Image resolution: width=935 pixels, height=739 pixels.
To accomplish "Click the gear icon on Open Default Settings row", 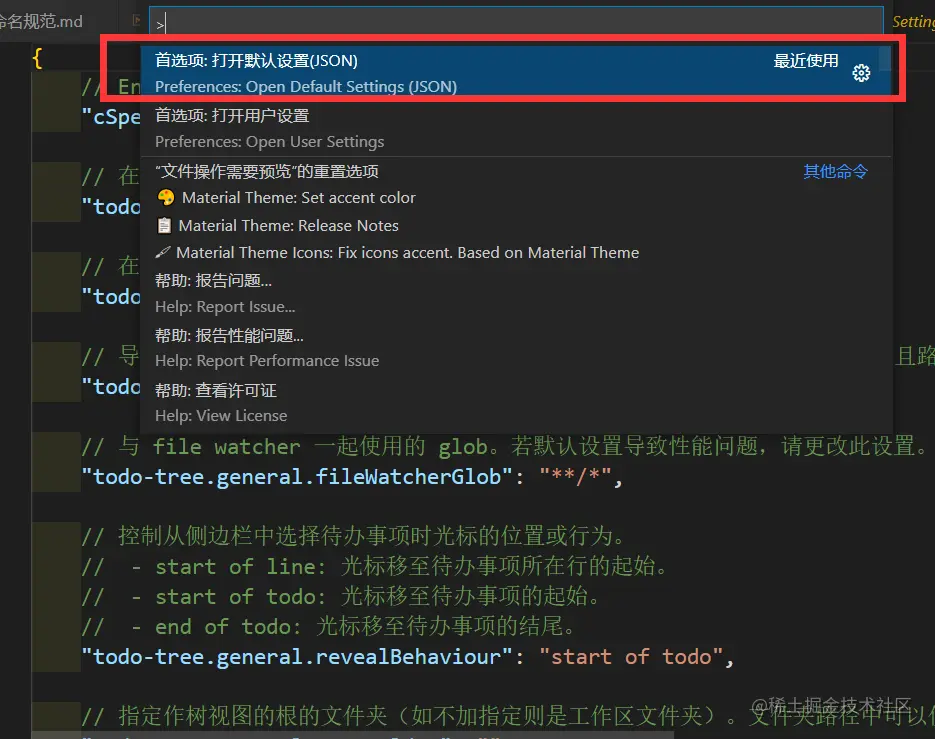I will tap(860, 73).
